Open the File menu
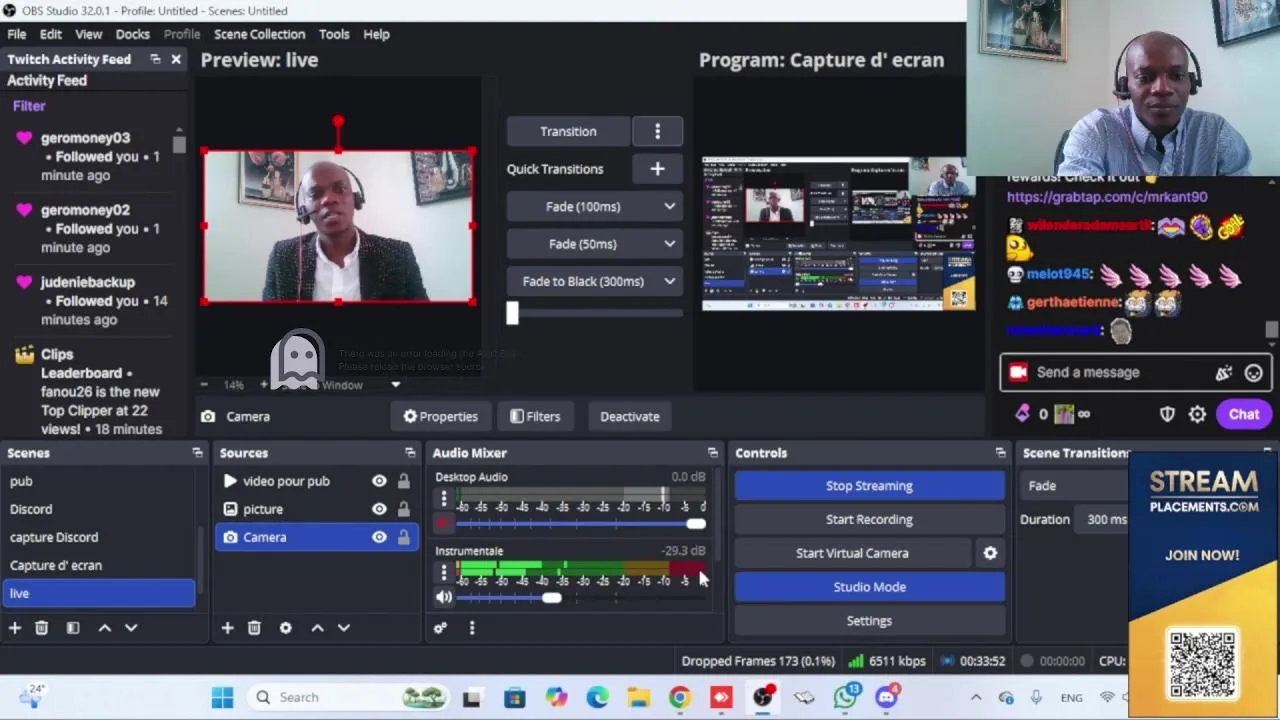 [x=17, y=34]
